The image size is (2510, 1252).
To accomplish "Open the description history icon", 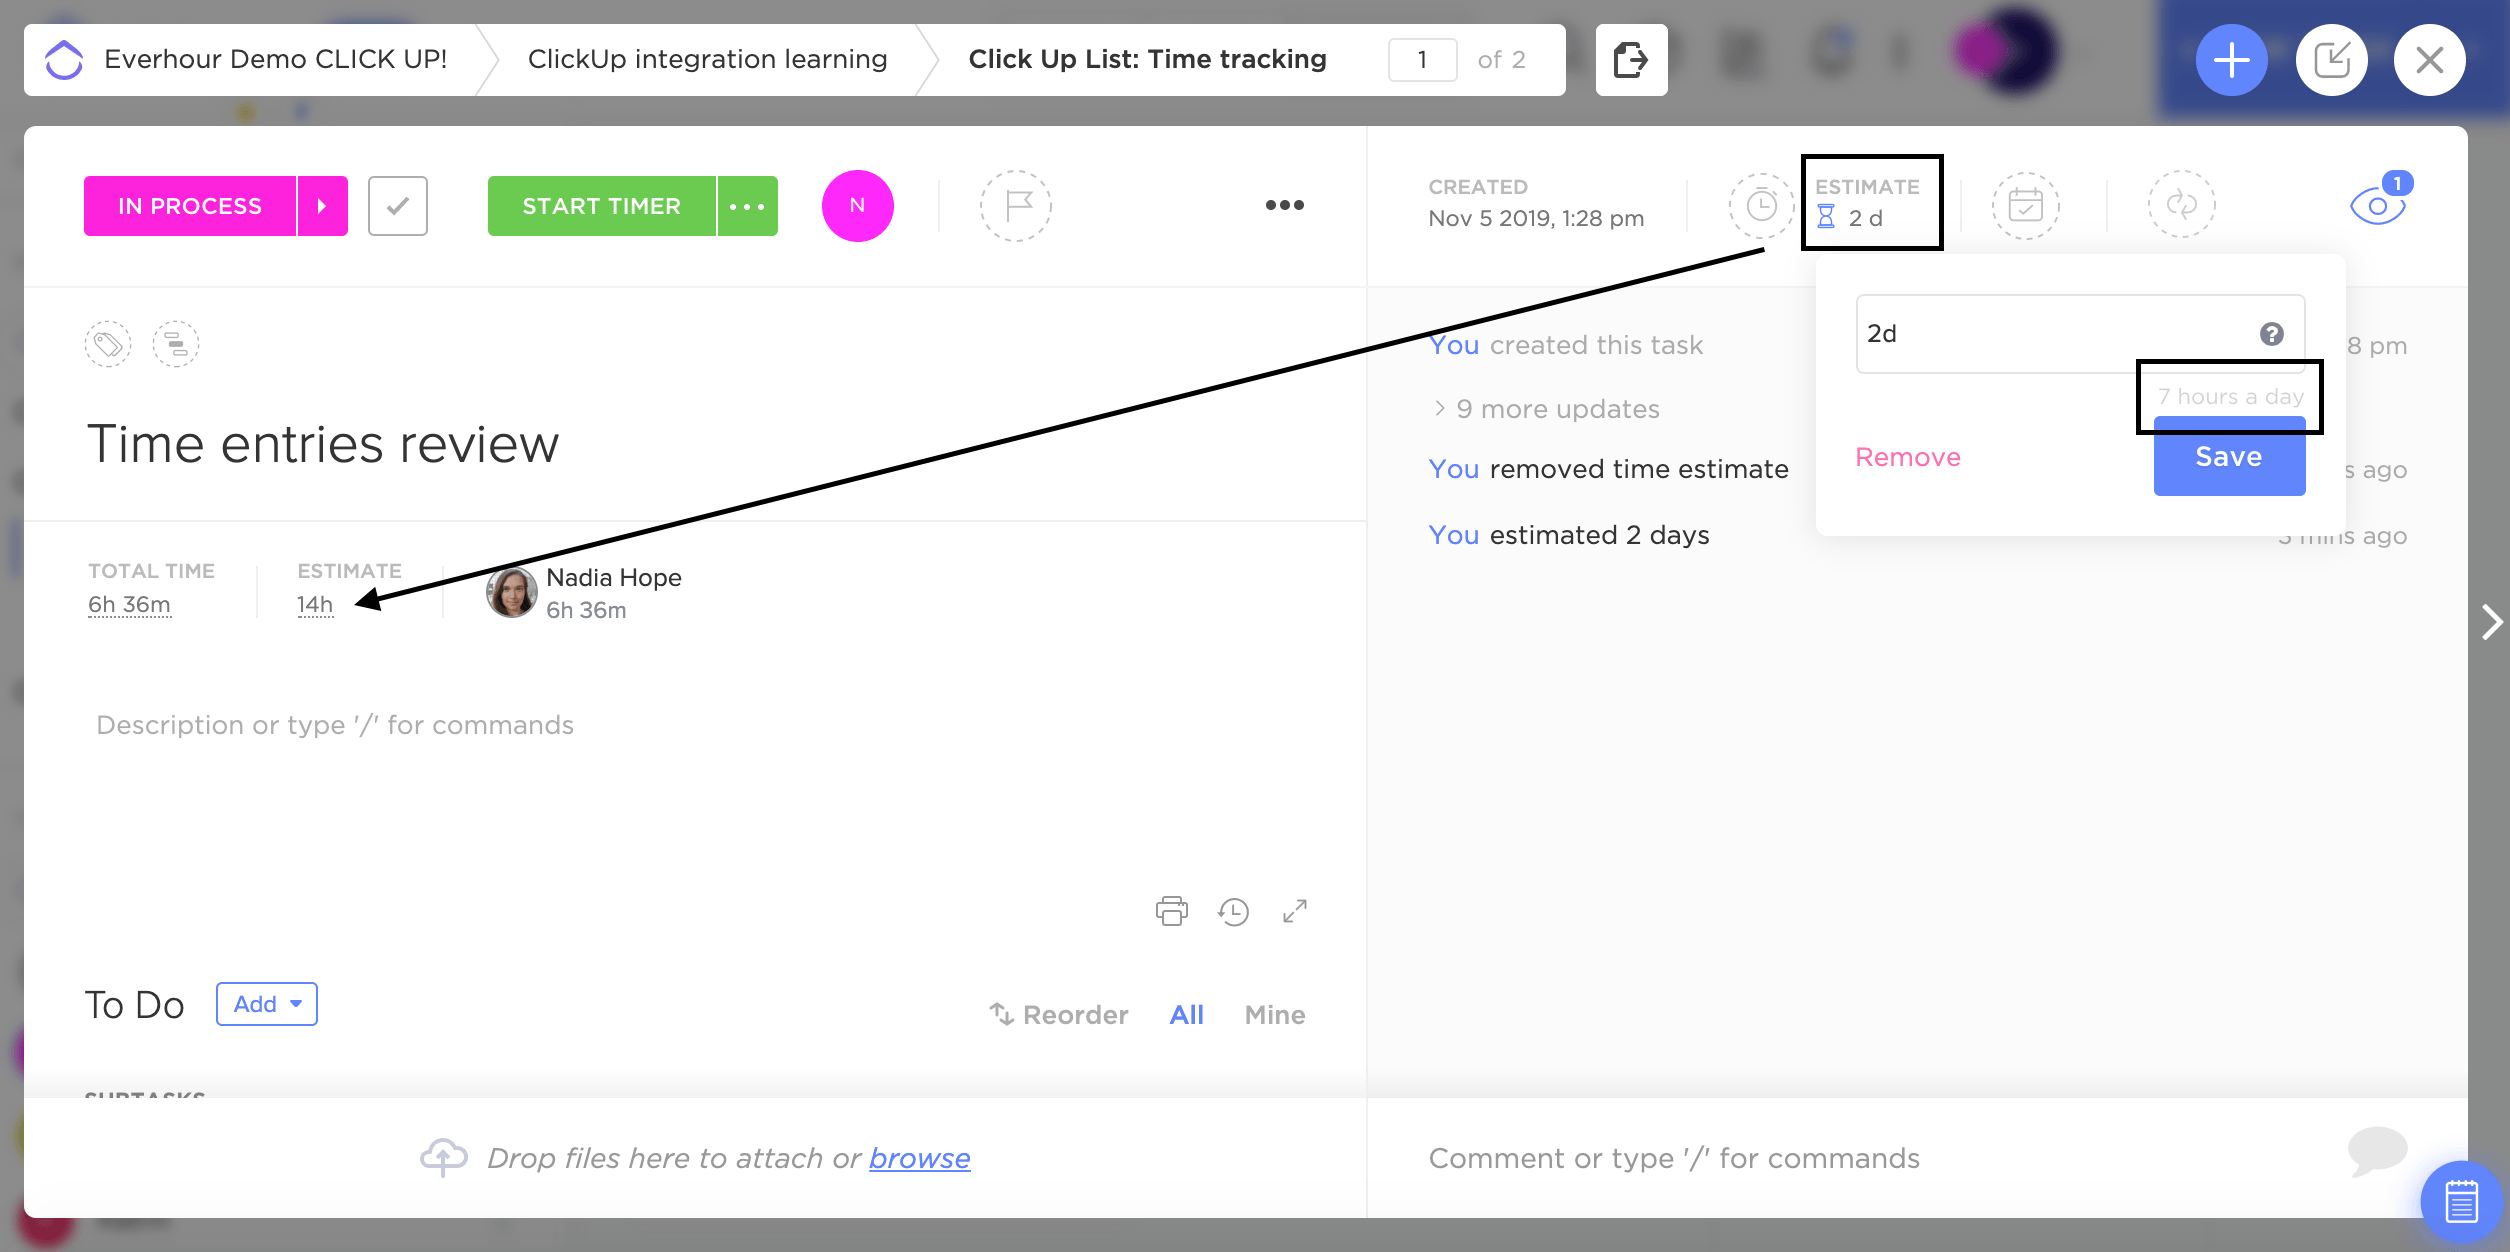I will tap(1233, 911).
